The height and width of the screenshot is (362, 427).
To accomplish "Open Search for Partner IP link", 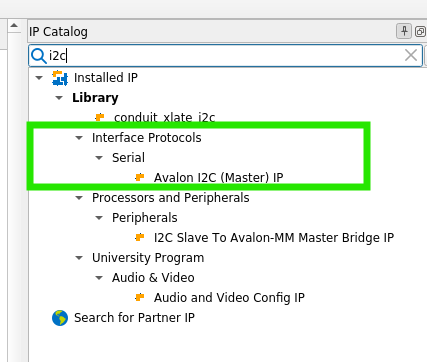I will (134, 318).
